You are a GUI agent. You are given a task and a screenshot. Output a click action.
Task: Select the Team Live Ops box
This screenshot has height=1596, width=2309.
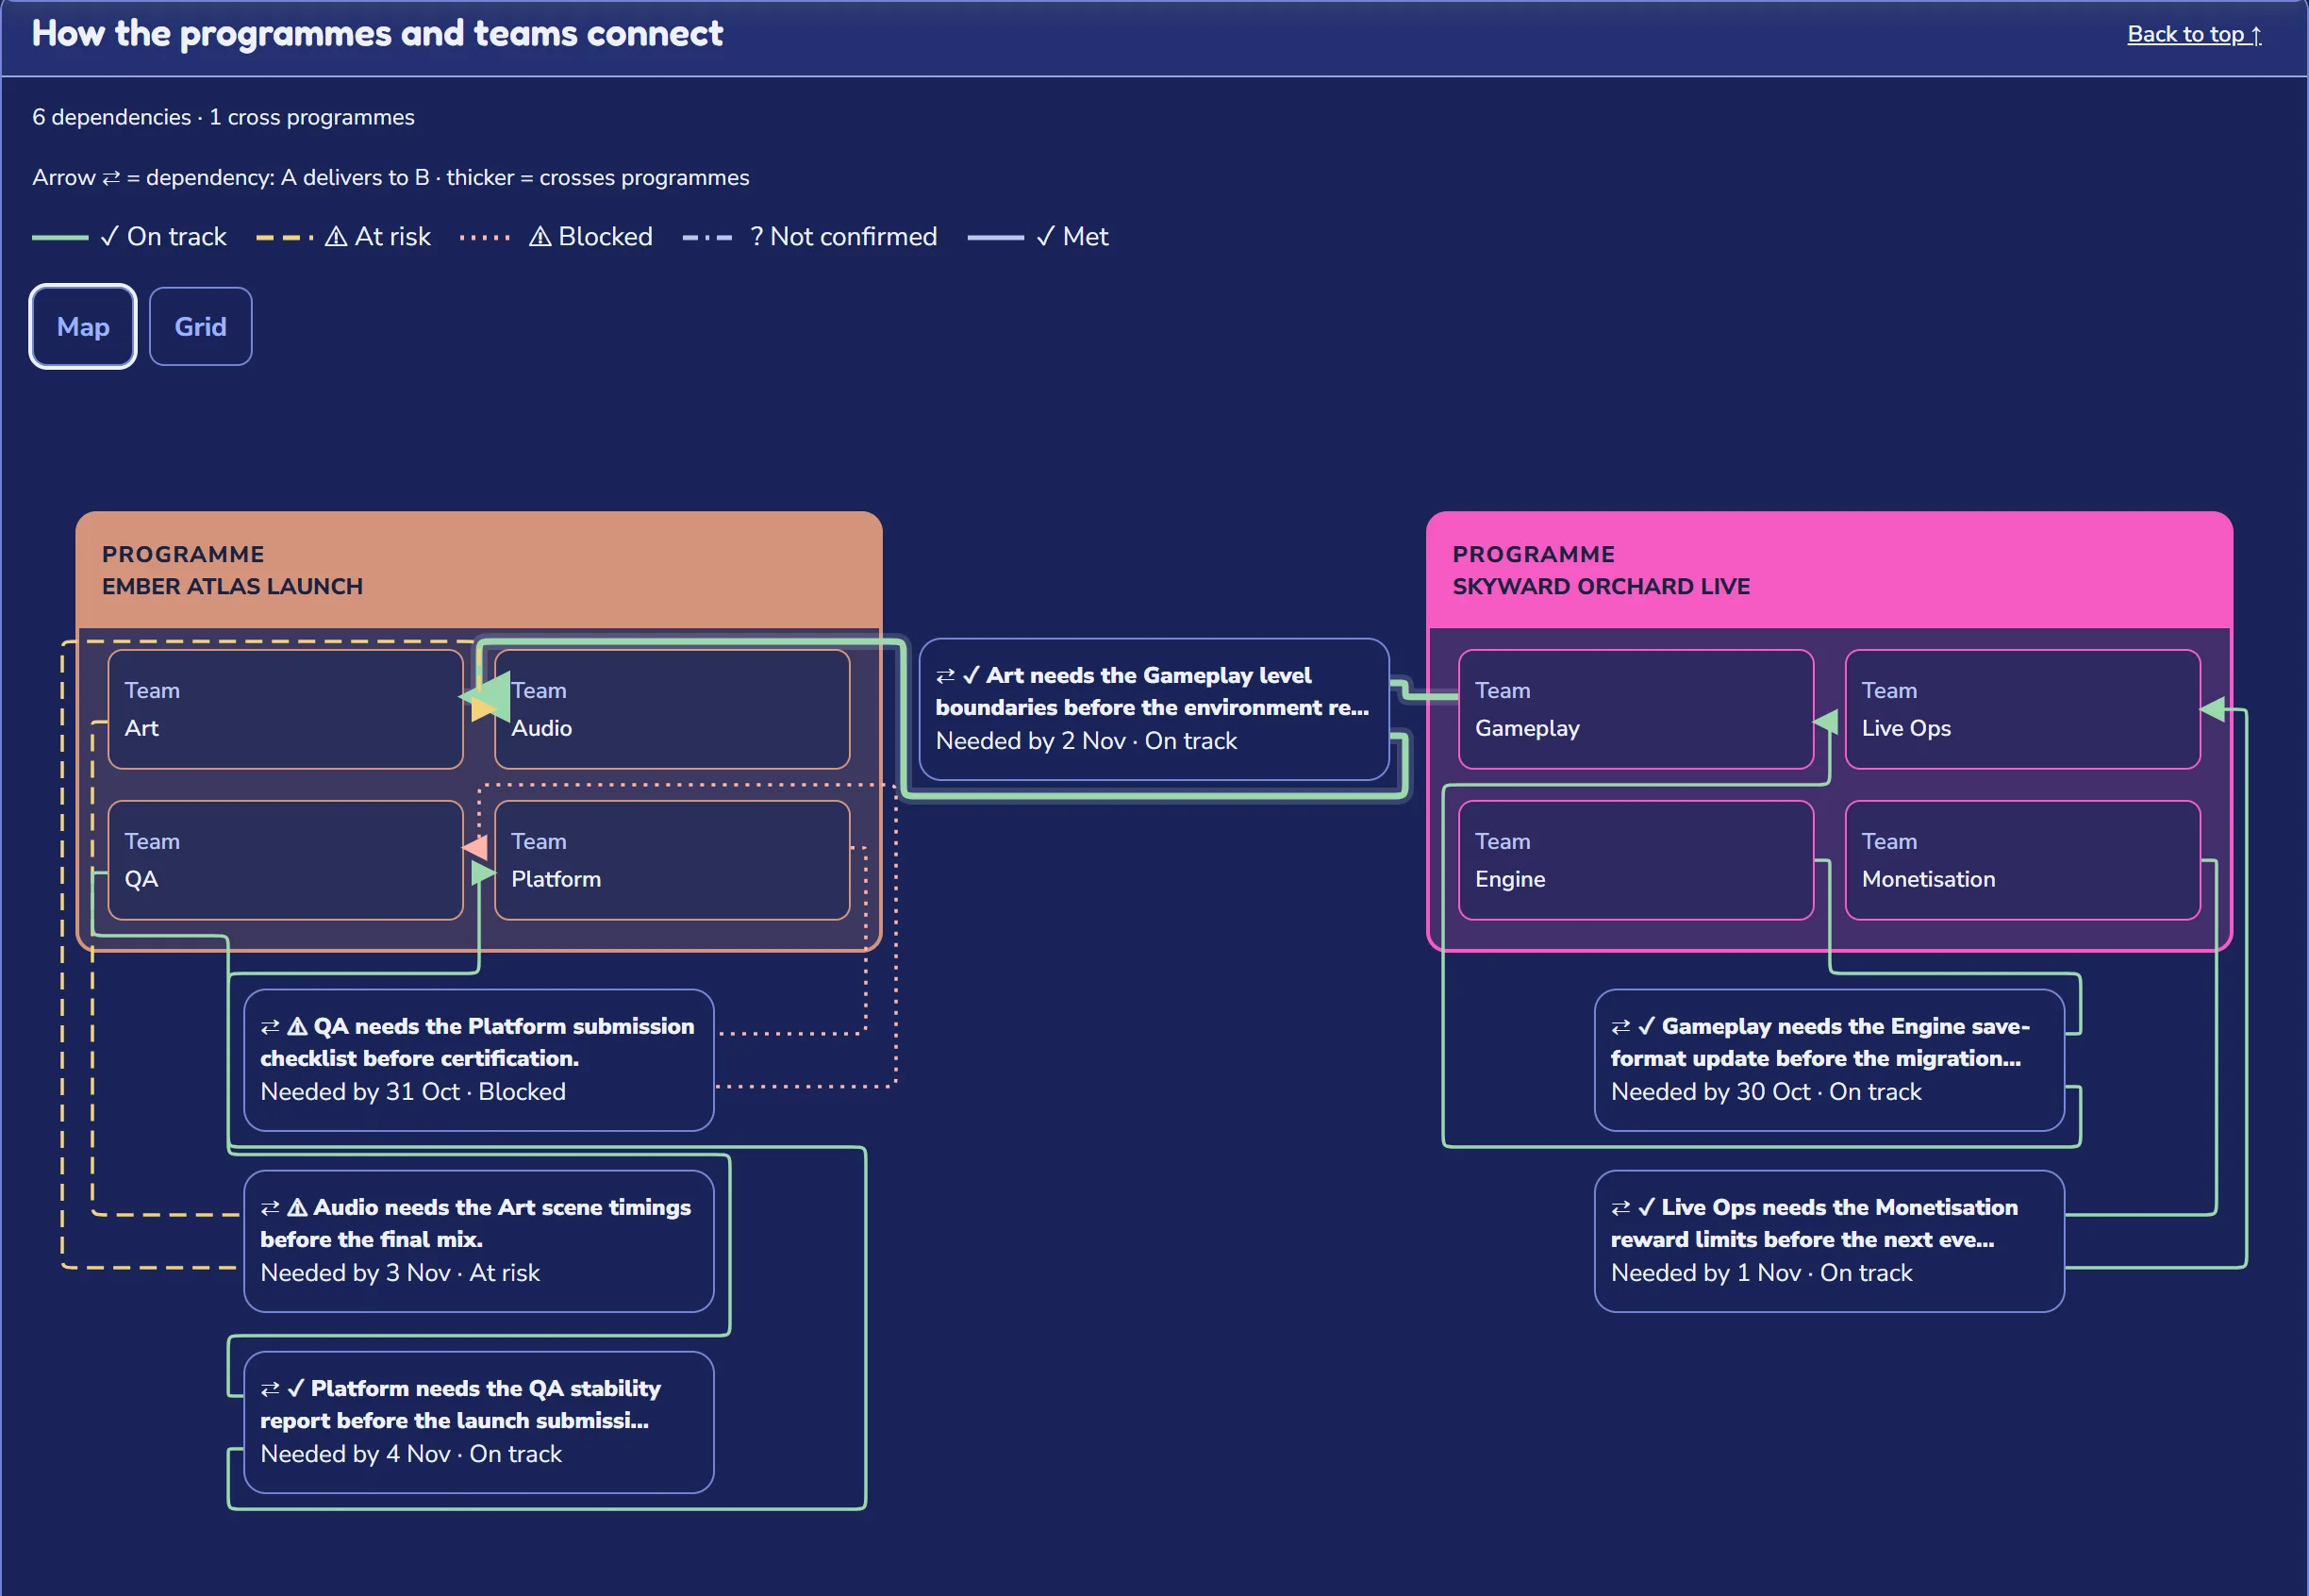coord(2022,709)
